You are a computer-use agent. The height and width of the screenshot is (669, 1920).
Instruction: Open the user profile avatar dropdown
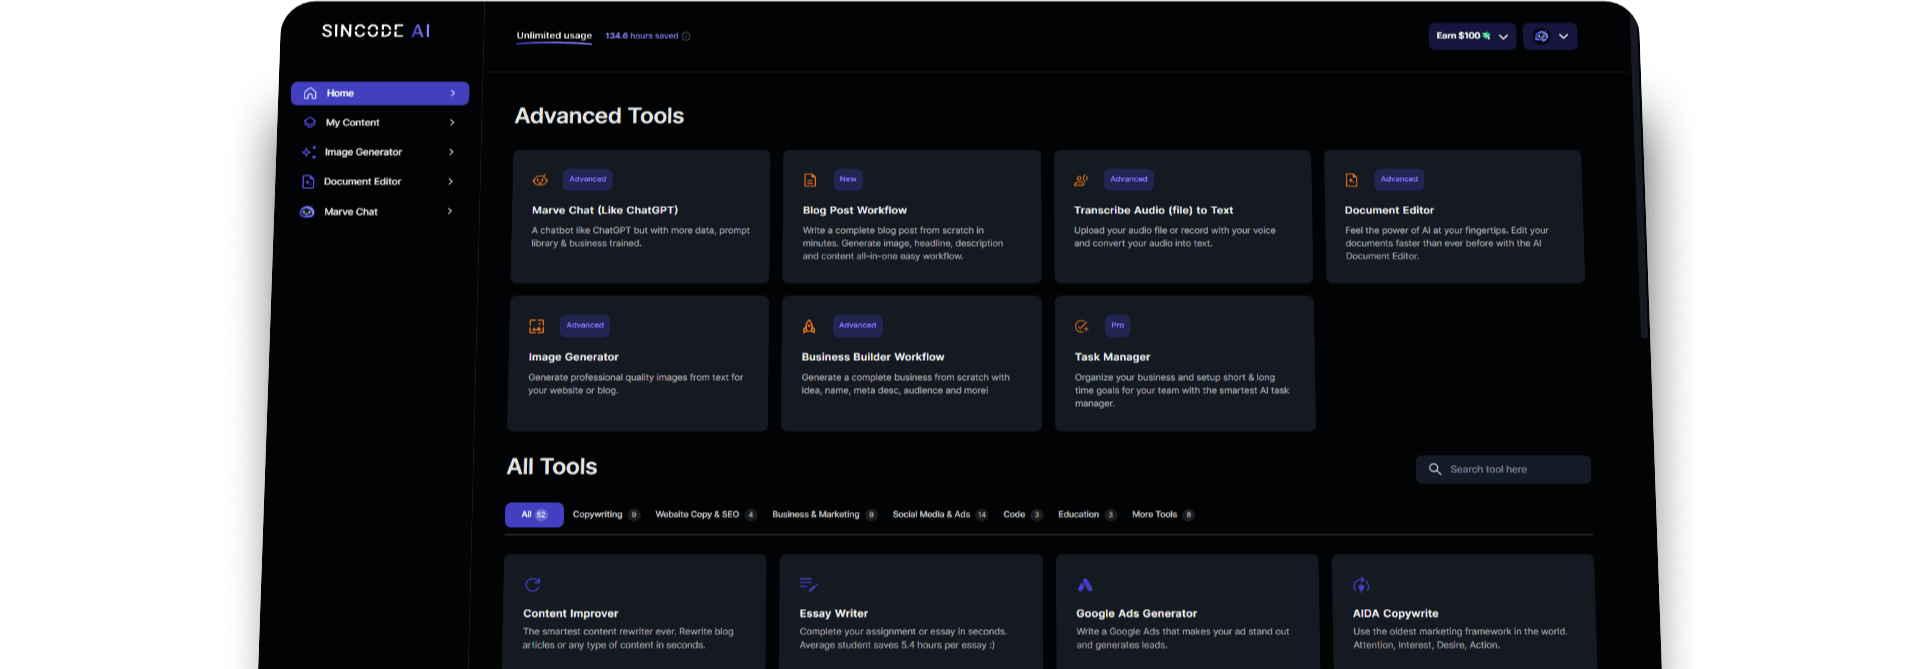1550,36
